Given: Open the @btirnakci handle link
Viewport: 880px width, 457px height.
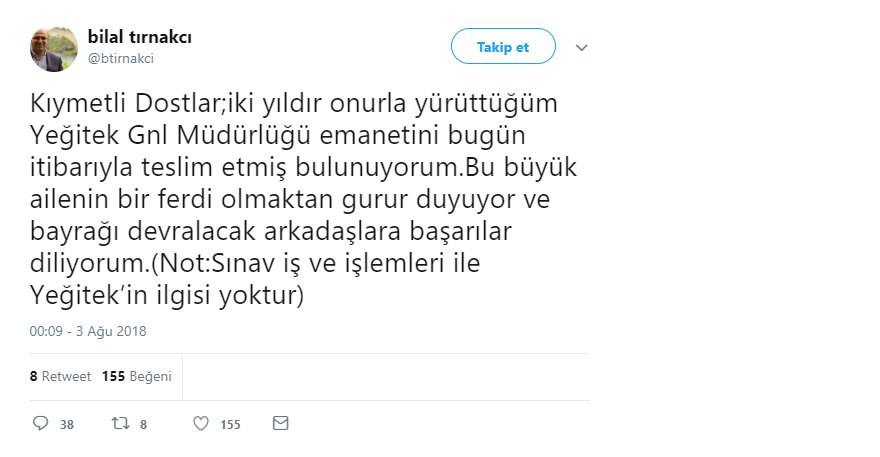Looking at the screenshot, I should [121, 58].
